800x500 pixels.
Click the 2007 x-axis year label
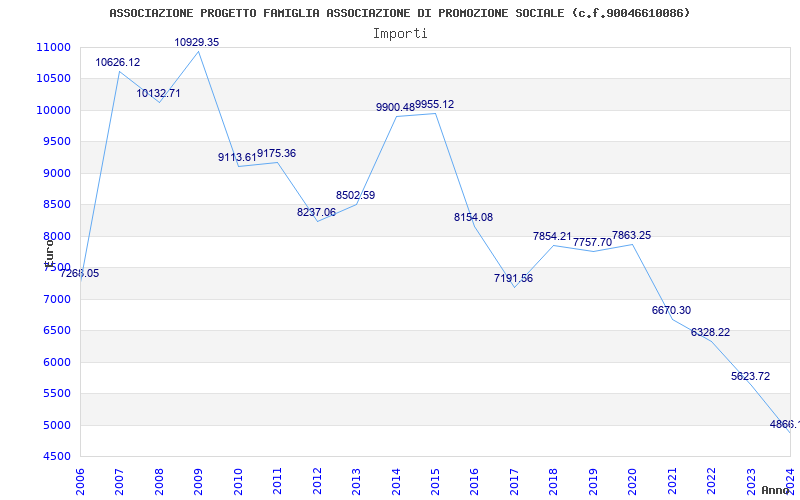[119, 481]
